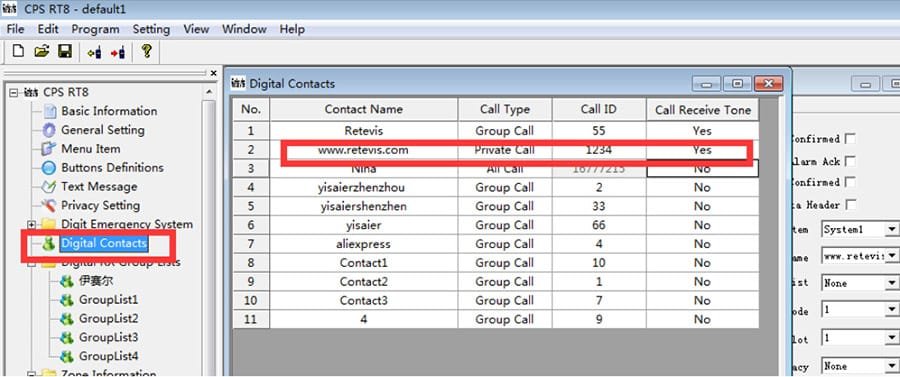This screenshot has width=900, height=377.
Task: Open the Help menu
Action: point(292,29)
